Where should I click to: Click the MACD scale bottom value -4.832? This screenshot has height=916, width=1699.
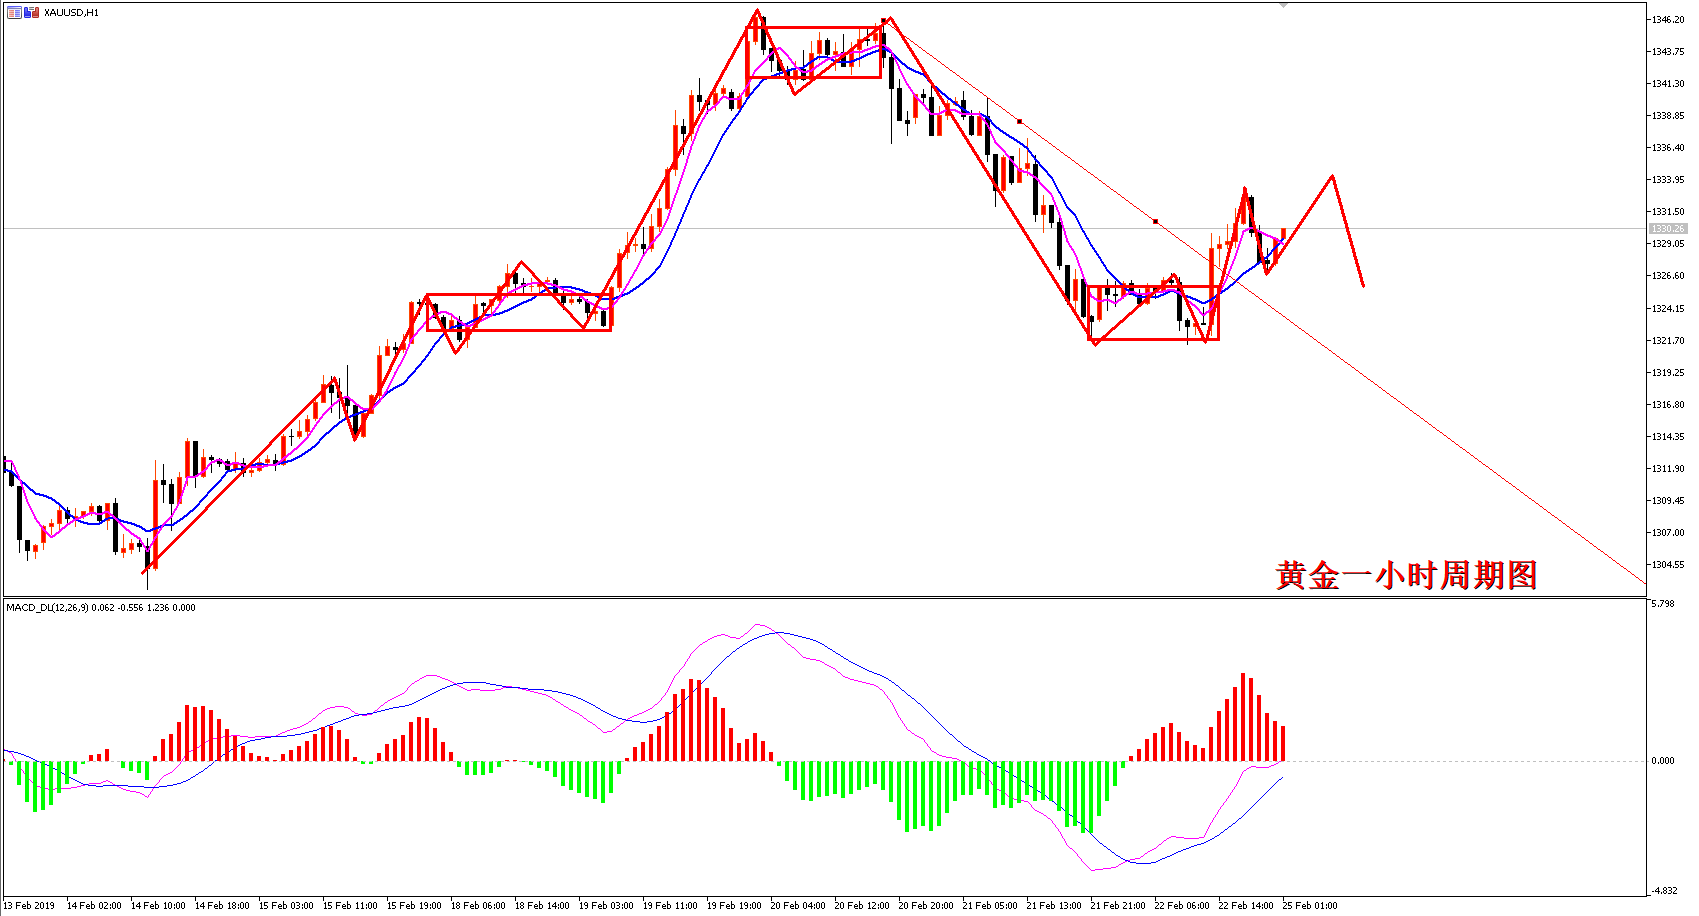tap(1664, 891)
